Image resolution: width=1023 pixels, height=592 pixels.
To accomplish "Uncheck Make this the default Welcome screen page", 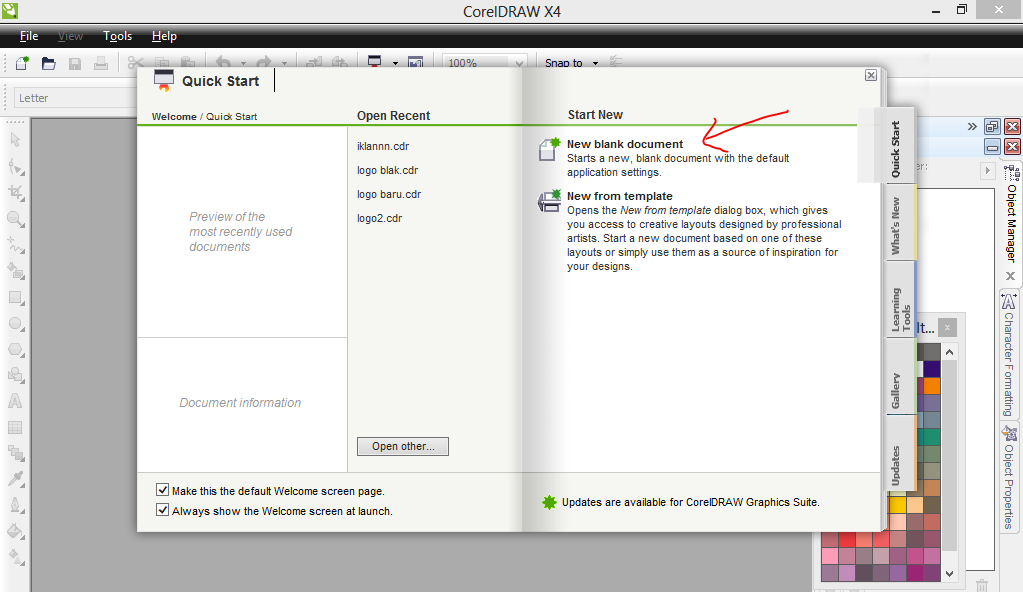I will point(162,490).
